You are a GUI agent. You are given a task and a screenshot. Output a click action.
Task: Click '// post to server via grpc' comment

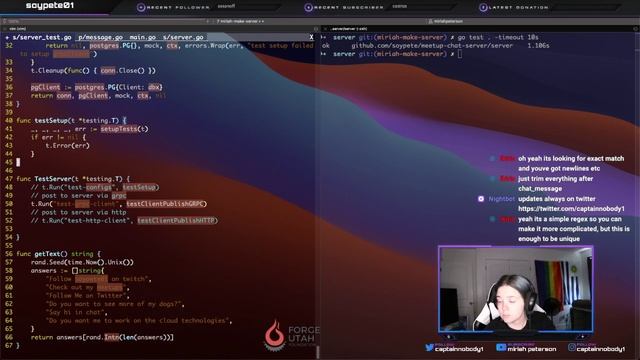coord(79,196)
